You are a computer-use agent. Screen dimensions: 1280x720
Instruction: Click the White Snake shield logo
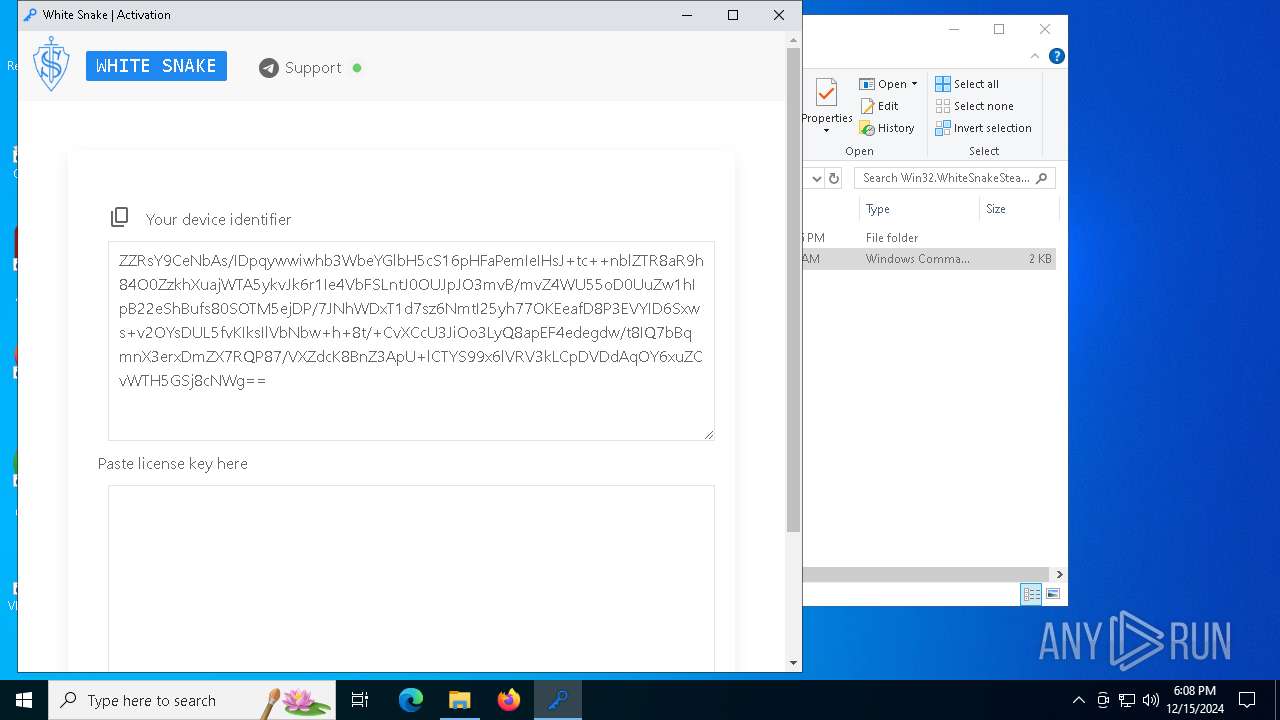tap(51, 64)
